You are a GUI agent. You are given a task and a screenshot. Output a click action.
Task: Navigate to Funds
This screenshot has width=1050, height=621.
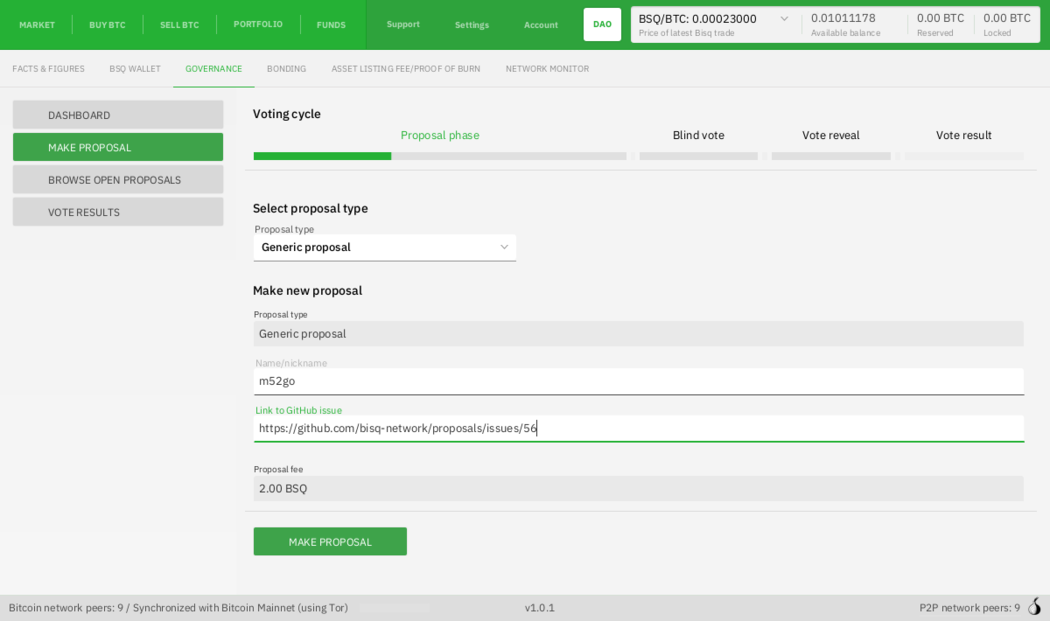tap(331, 25)
